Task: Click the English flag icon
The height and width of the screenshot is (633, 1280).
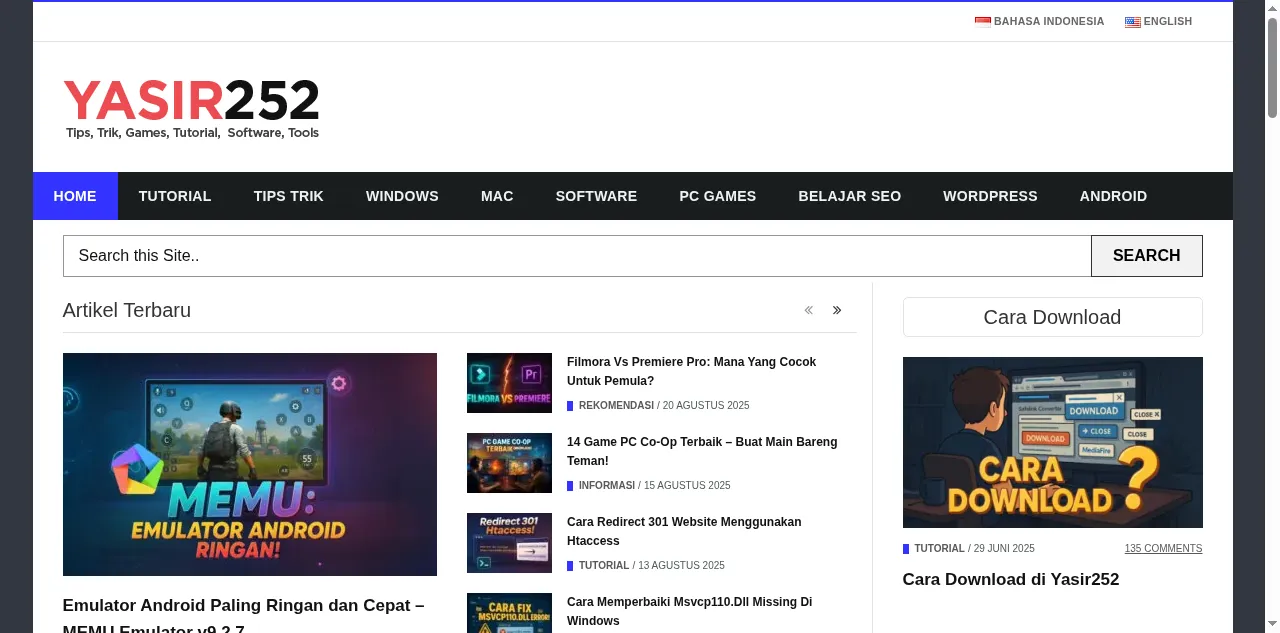Action: (x=1132, y=22)
